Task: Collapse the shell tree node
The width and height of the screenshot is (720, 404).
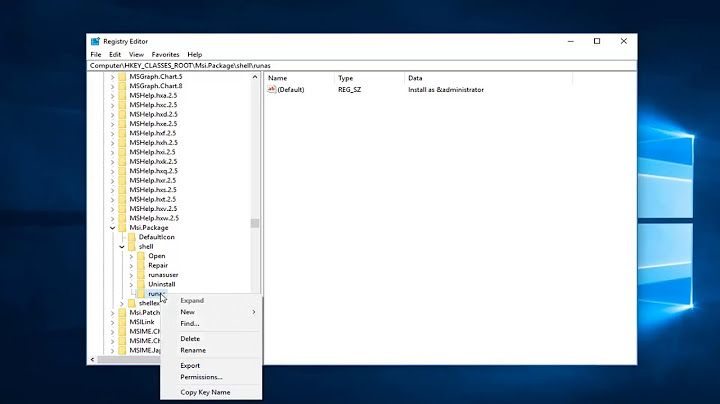Action: [x=122, y=247]
